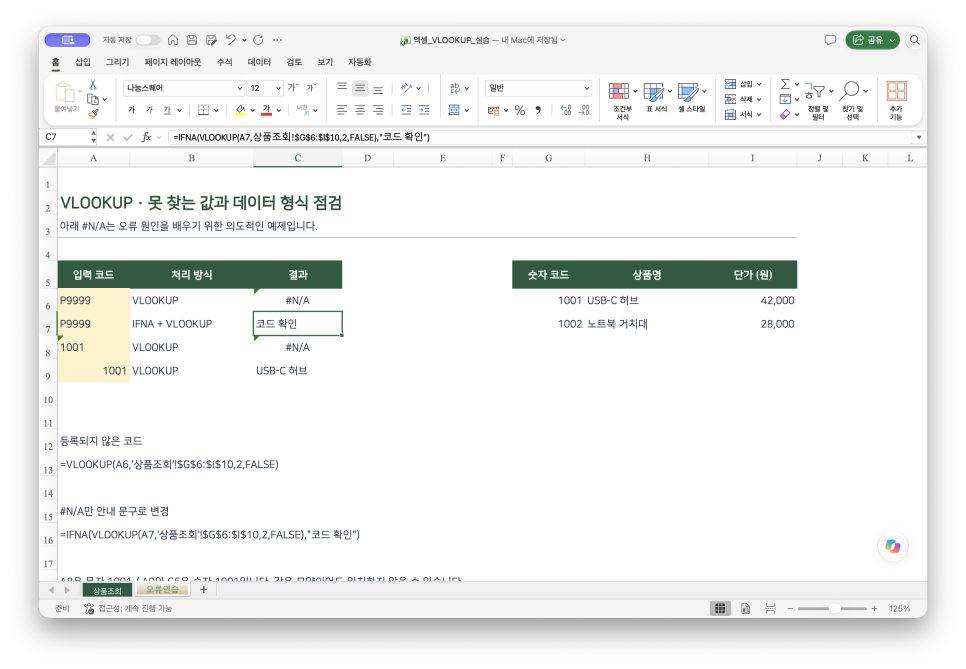Increase indent in the cell

click(x=424, y=110)
